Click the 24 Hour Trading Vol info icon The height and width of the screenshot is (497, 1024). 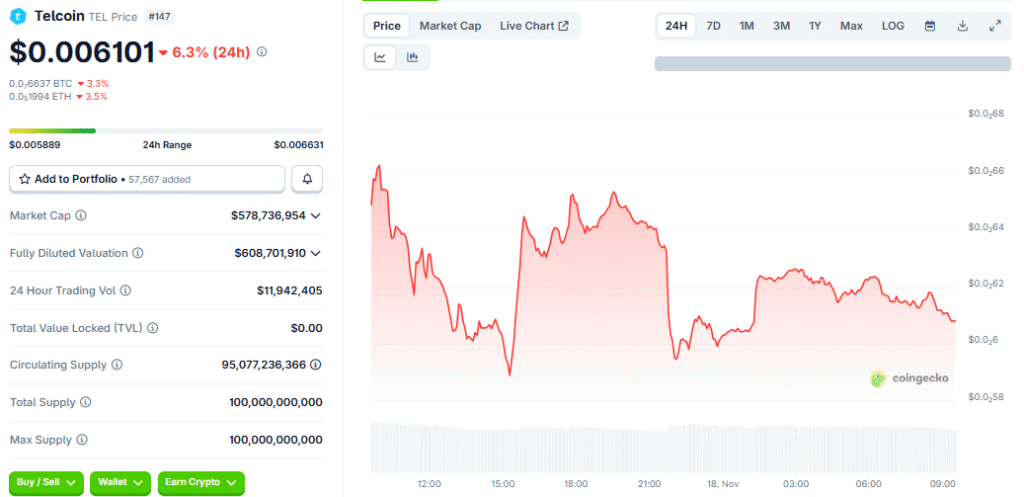pyautogui.click(x=125, y=291)
